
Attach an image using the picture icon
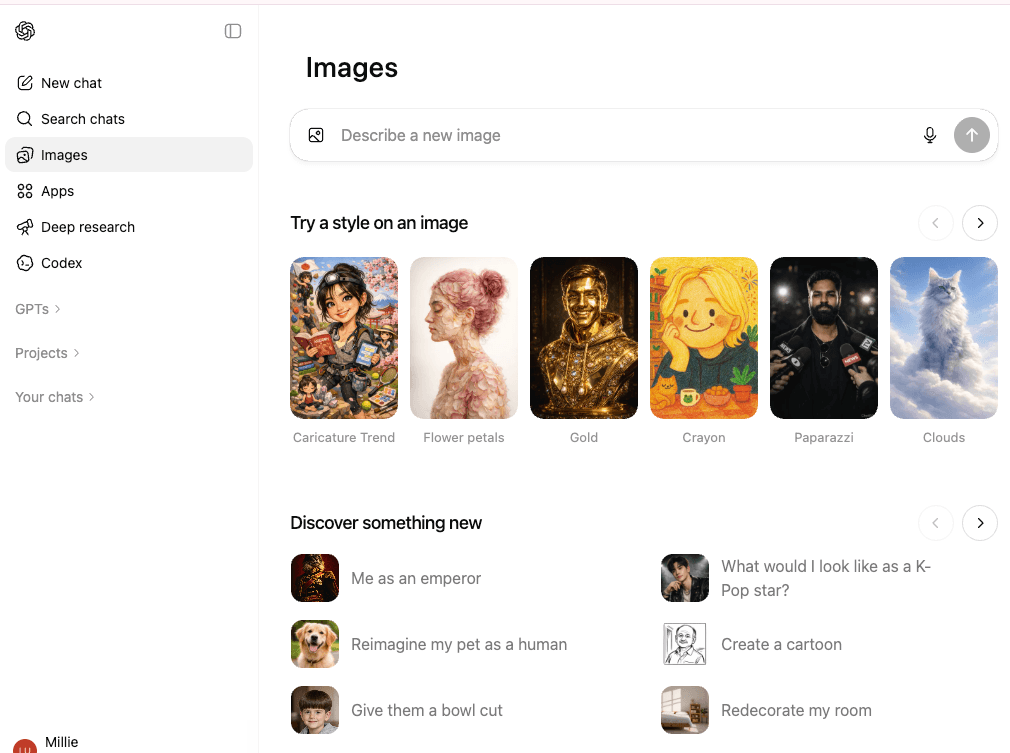coord(315,134)
